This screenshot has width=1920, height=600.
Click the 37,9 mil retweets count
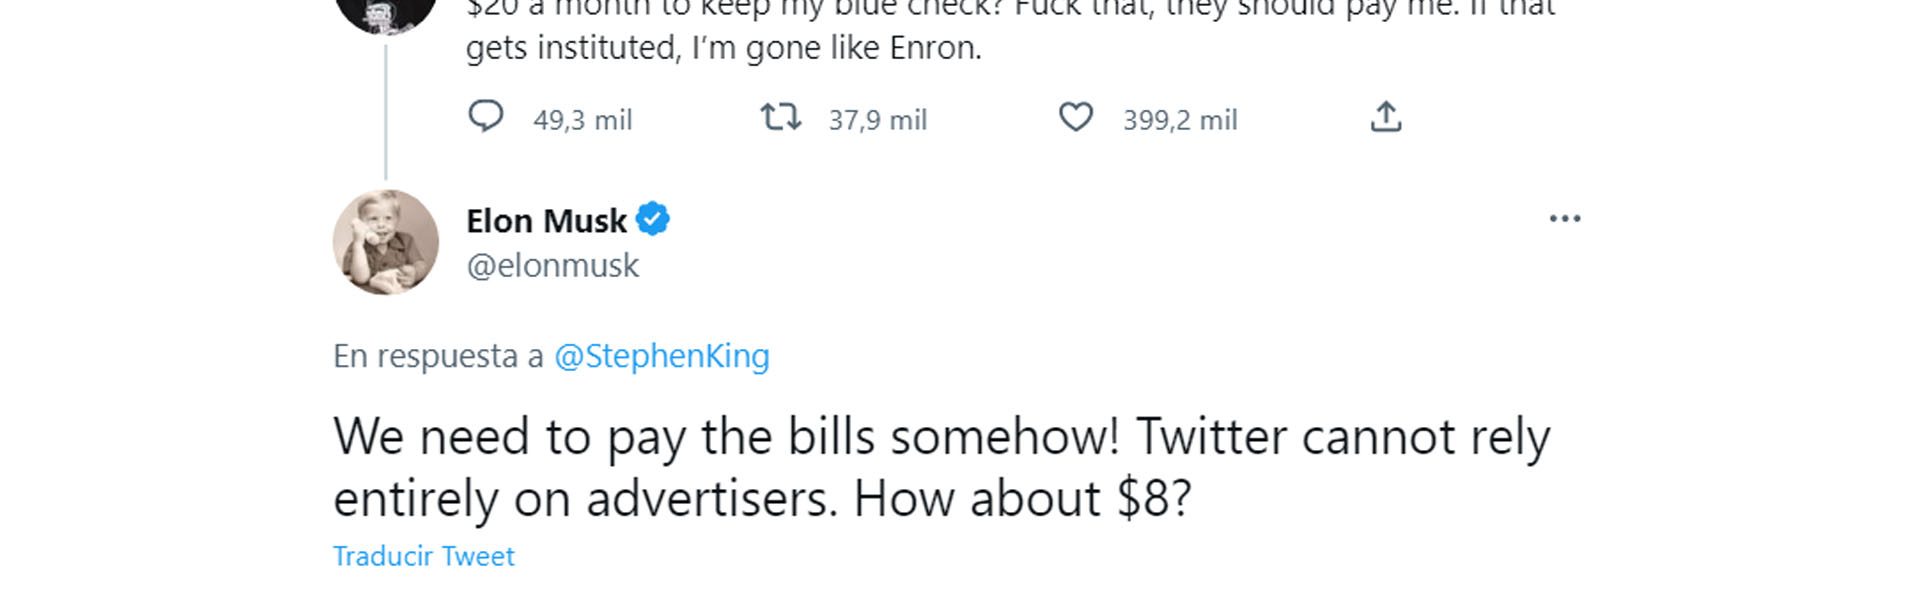tap(877, 120)
